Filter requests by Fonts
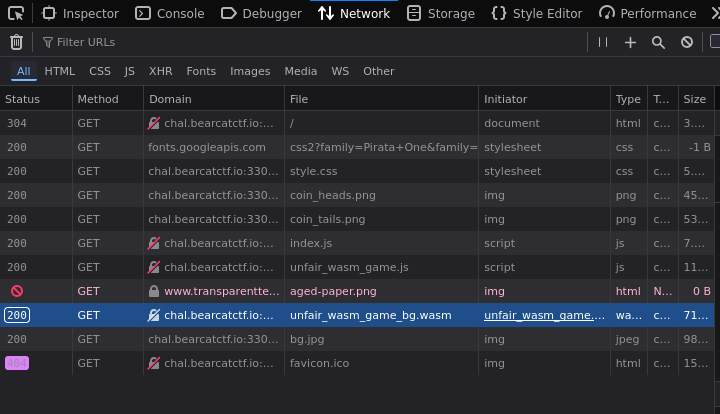720x414 pixels. [x=201, y=71]
